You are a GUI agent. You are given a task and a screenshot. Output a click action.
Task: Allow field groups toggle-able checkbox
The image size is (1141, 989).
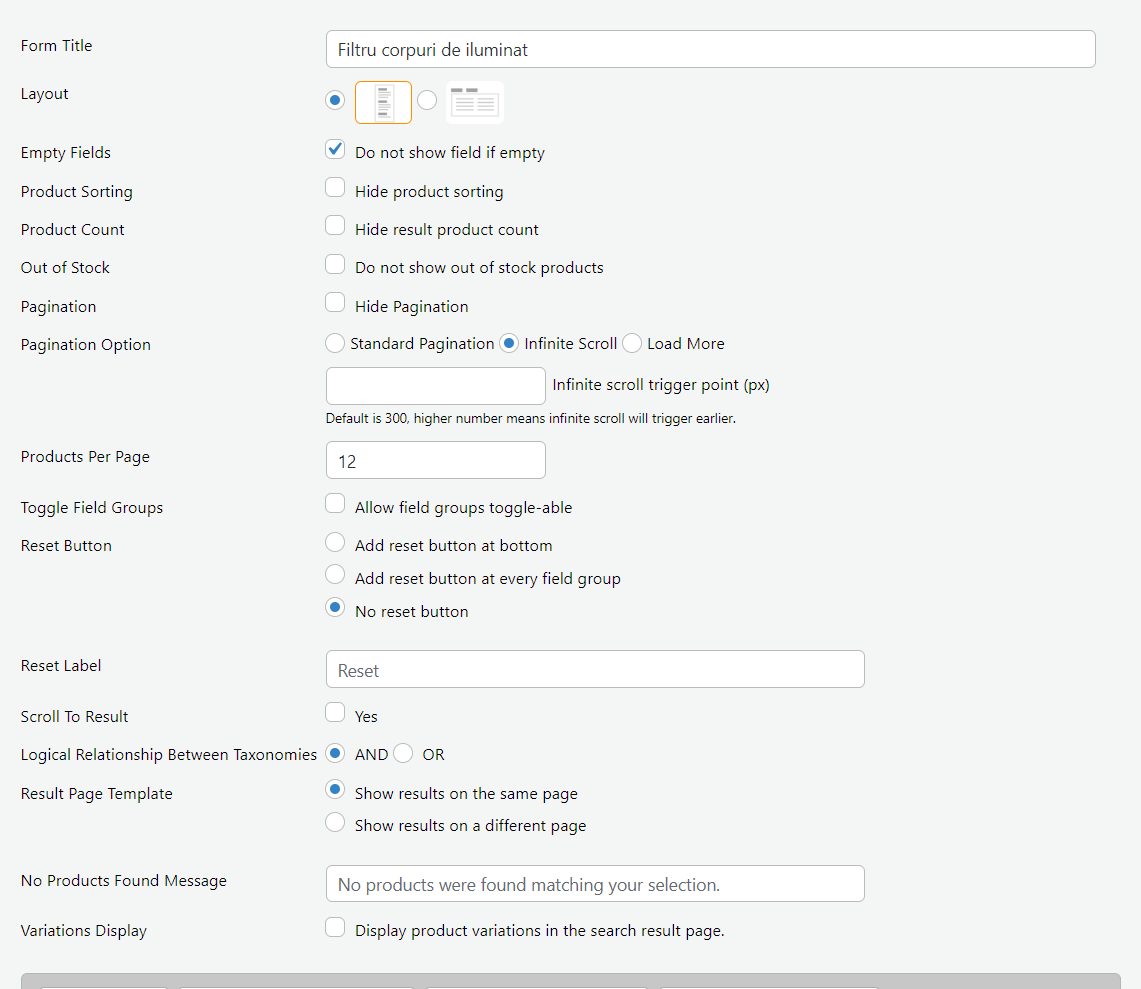tap(335, 503)
